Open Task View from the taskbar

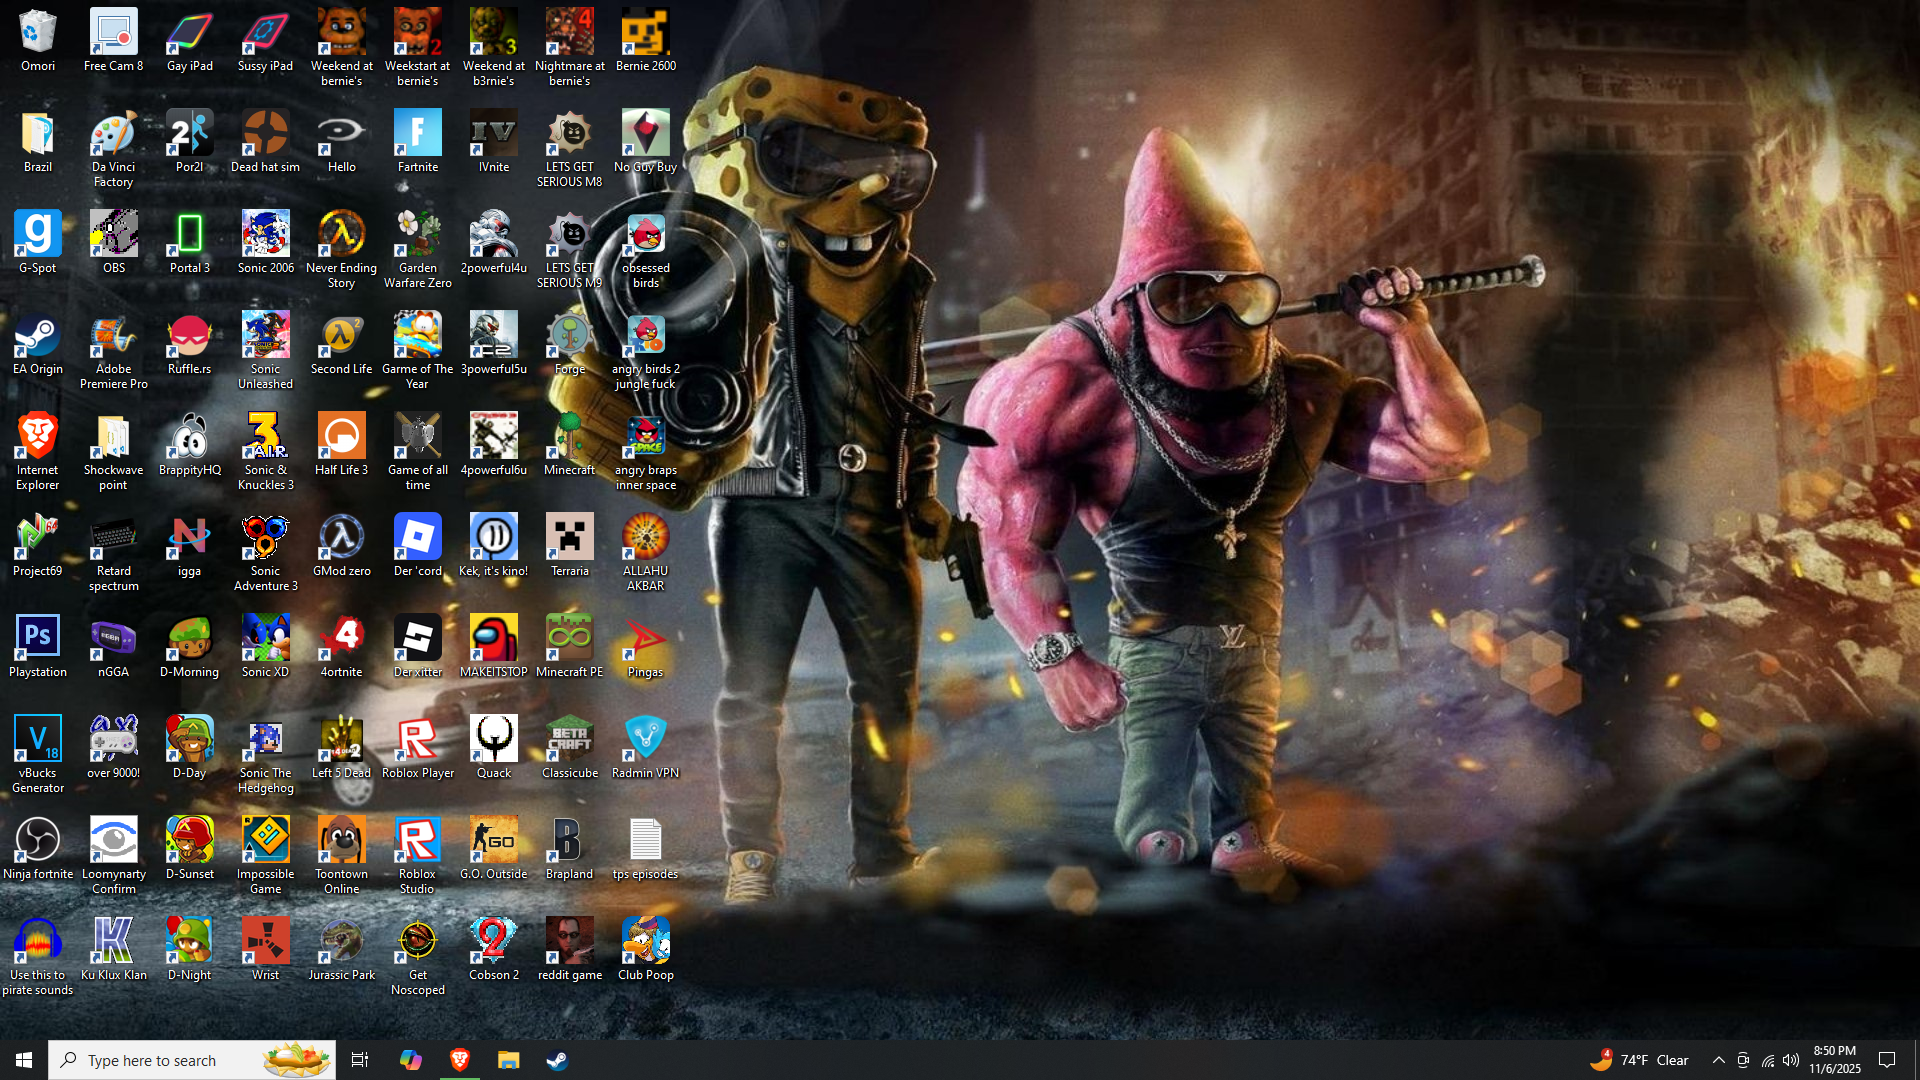pyautogui.click(x=360, y=1060)
